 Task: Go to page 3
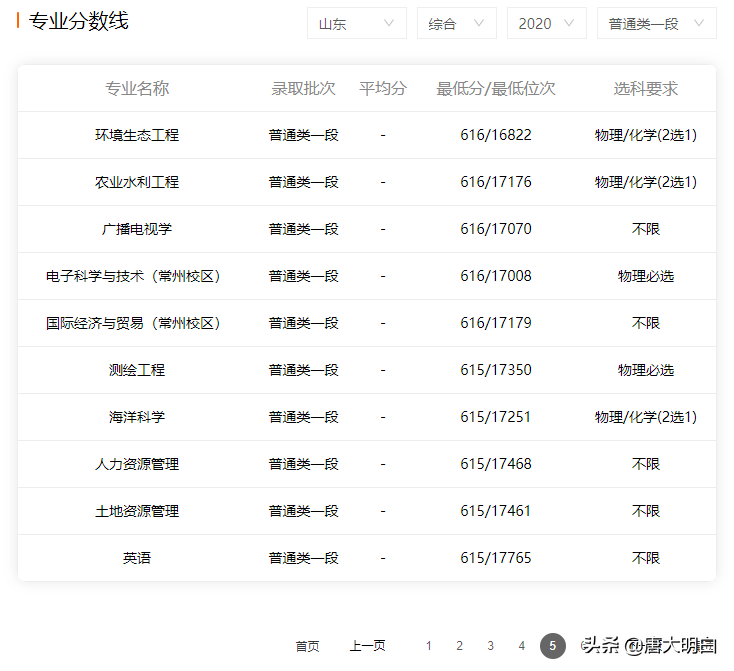point(490,646)
